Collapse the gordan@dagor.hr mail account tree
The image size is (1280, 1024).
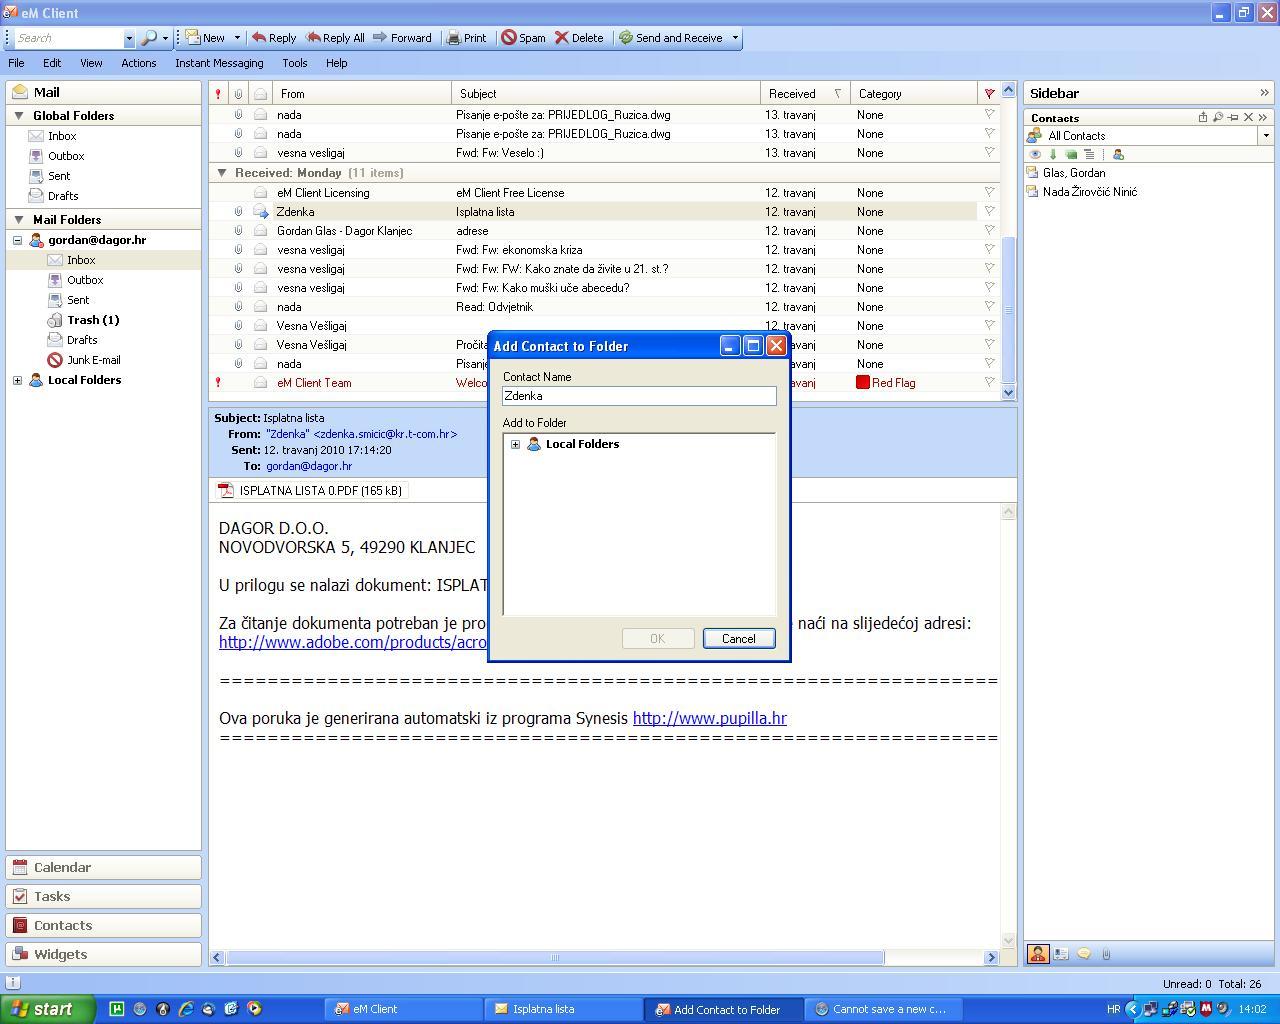[x=16, y=240]
